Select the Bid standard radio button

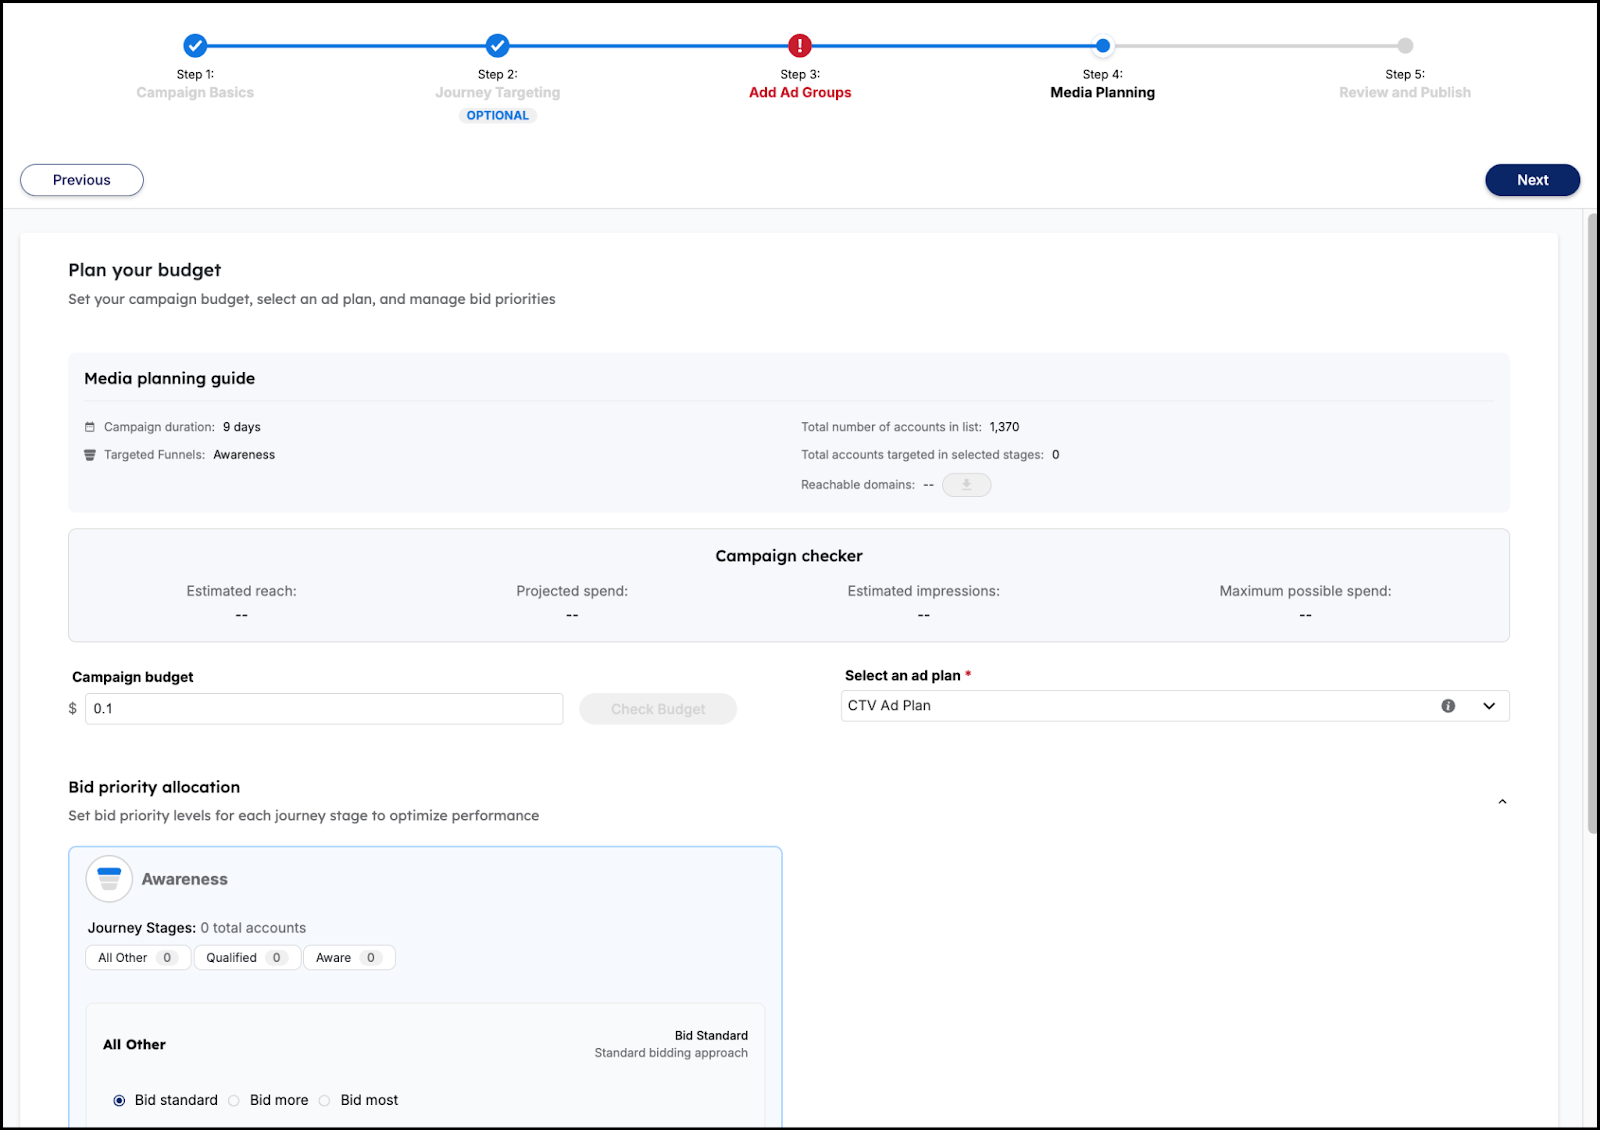coord(120,1100)
